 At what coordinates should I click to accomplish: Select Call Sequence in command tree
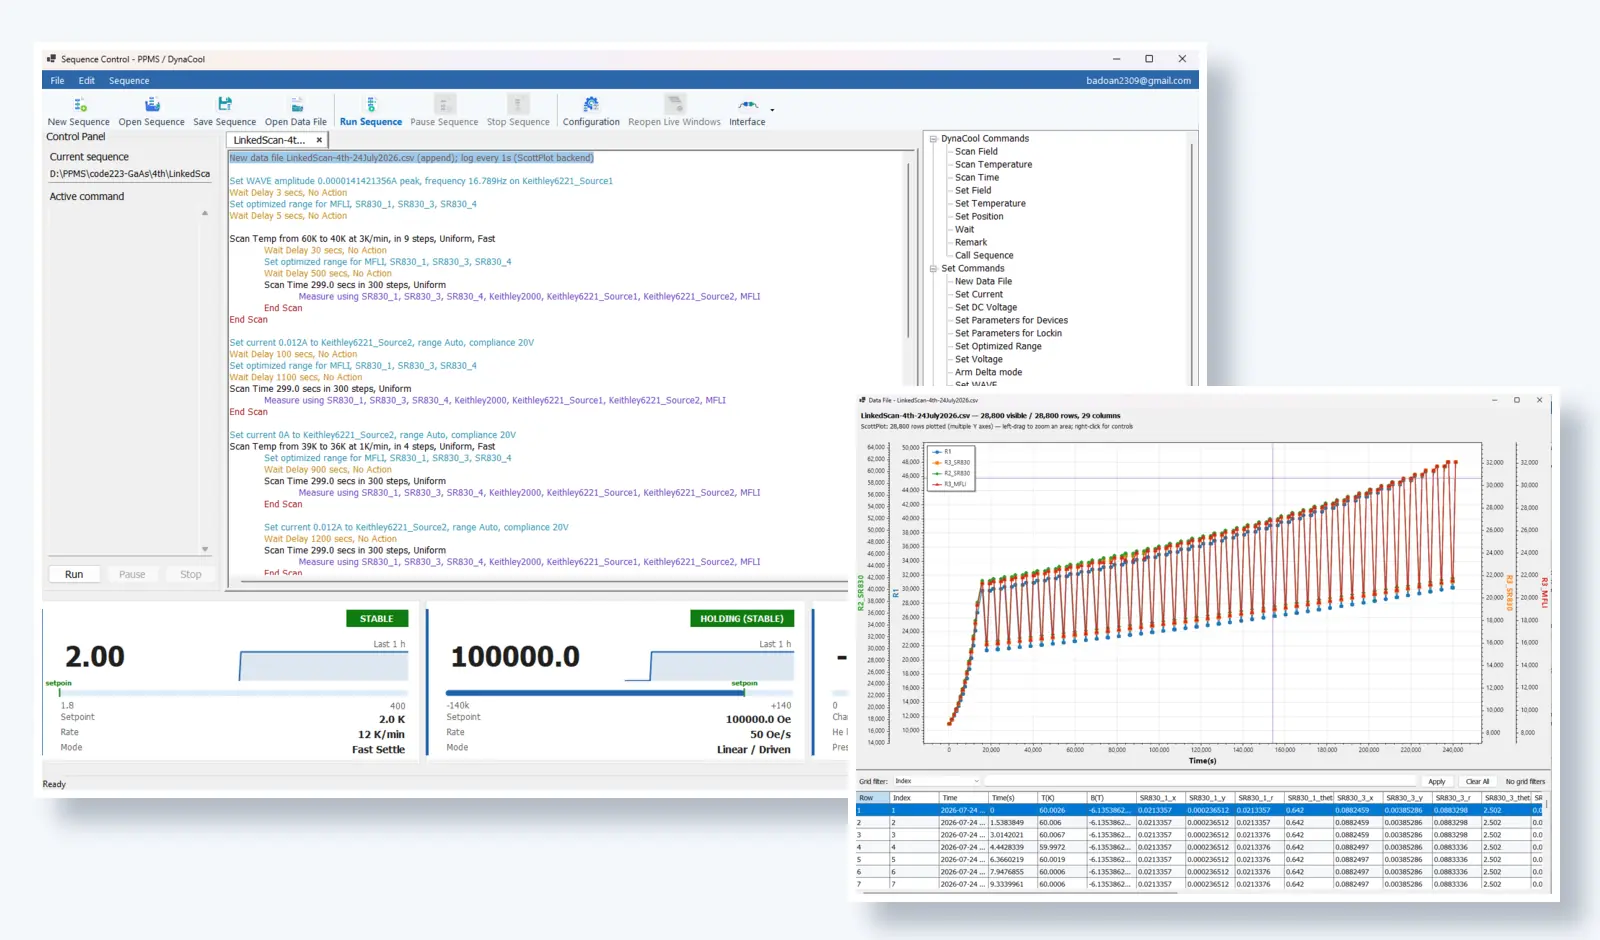[984, 256]
